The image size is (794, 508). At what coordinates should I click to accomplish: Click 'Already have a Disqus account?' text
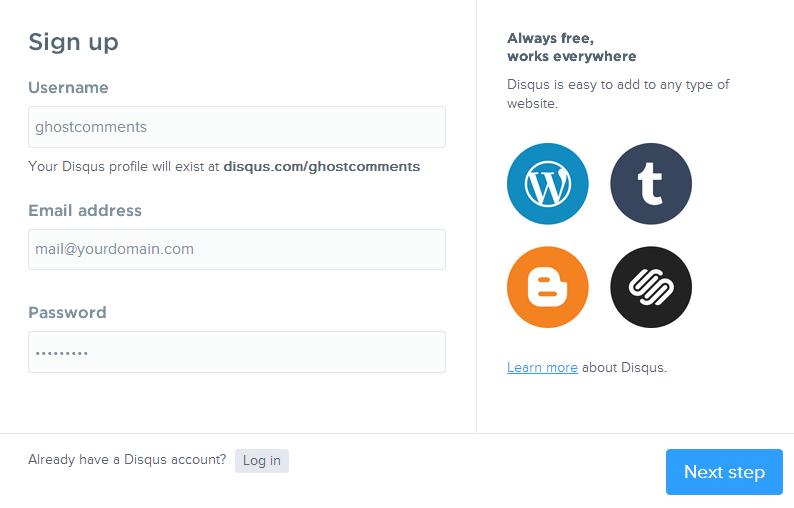(127, 460)
